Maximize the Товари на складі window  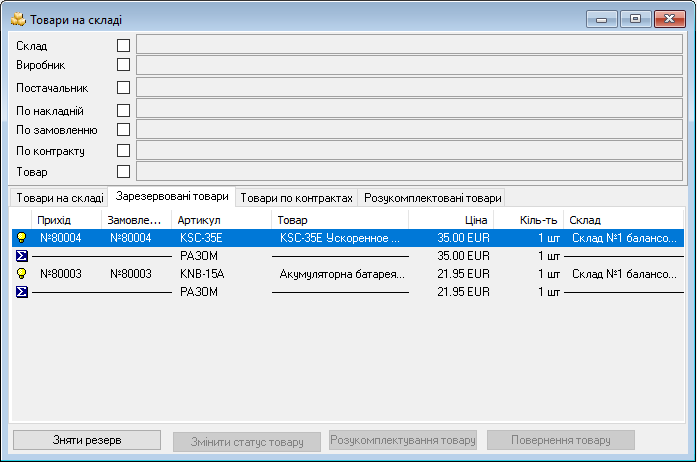pos(635,18)
